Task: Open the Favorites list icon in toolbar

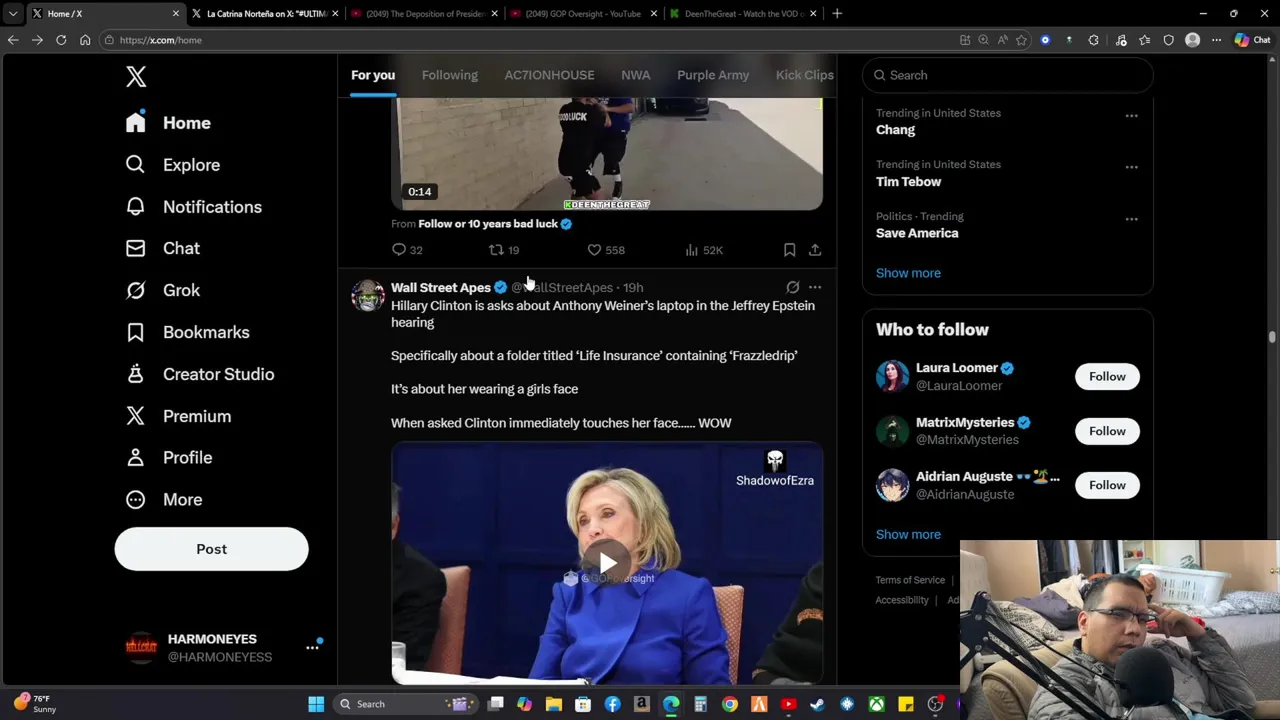Action: [x=1145, y=40]
